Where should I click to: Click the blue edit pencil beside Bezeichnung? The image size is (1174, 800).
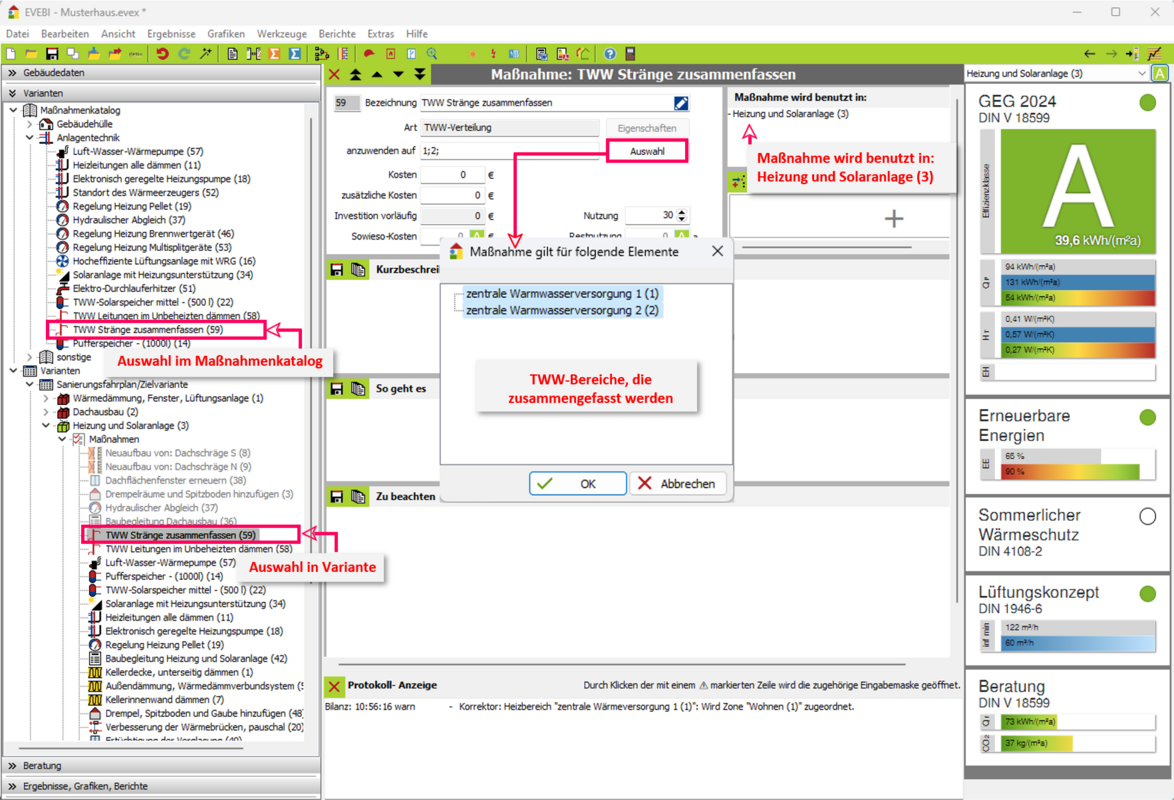(x=681, y=103)
